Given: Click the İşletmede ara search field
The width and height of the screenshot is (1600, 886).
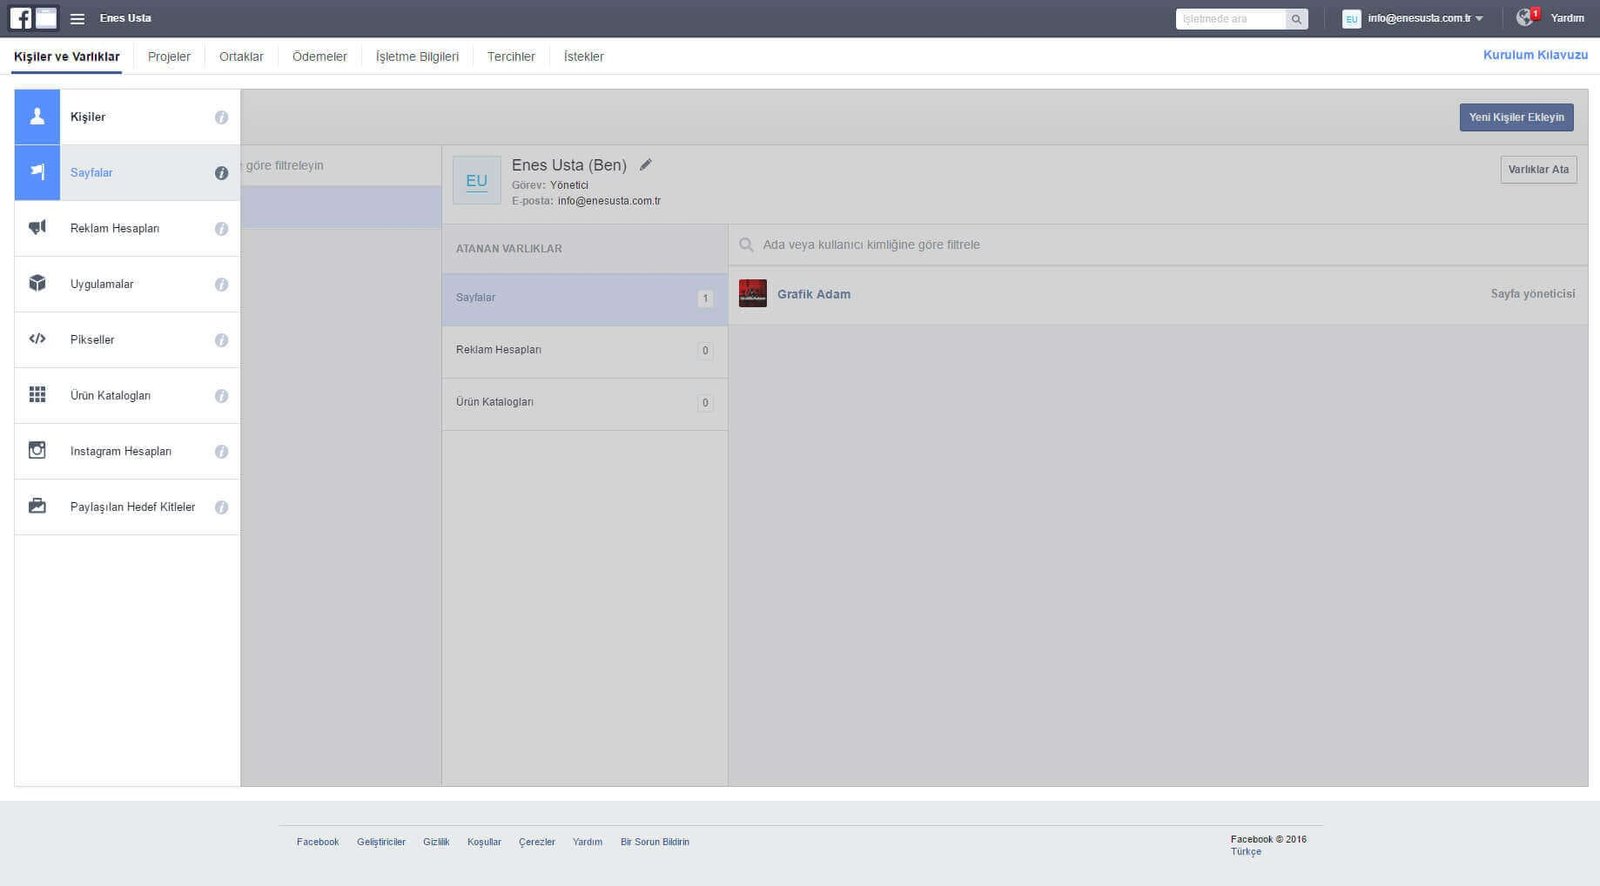Looking at the screenshot, I should (1230, 19).
